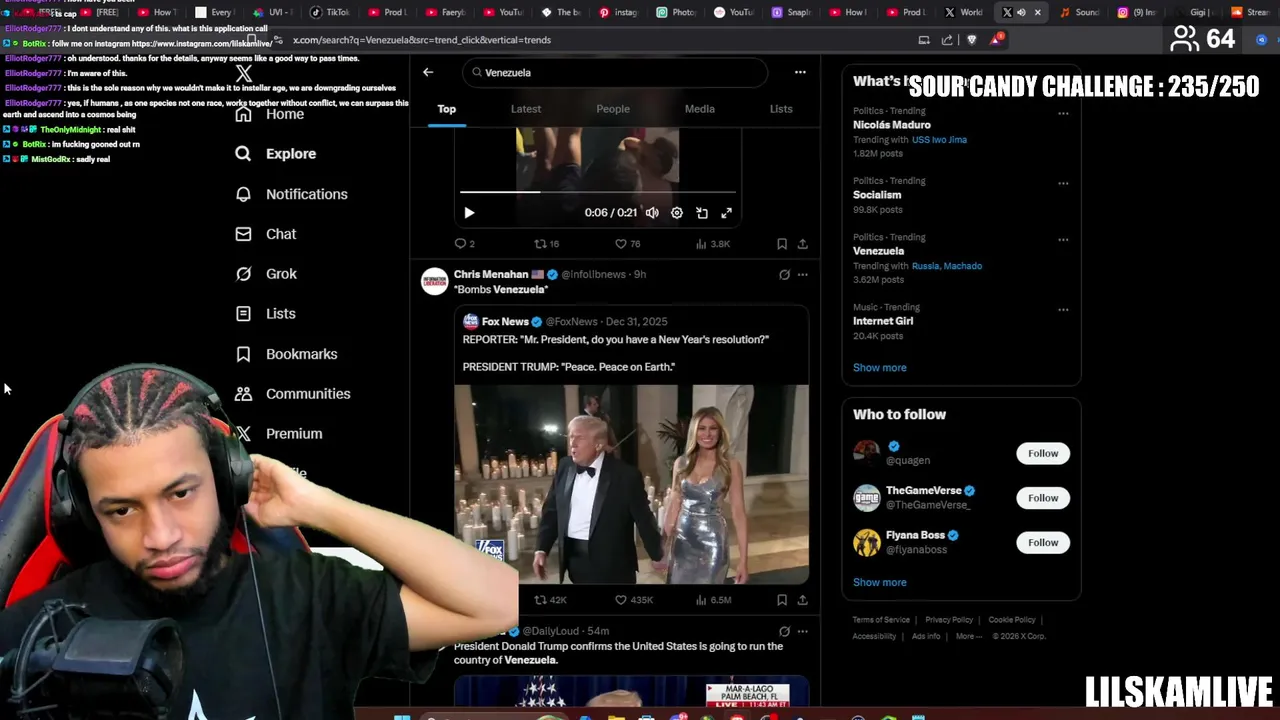Repost the video post with 16 reposts
The width and height of the screenshot is (1280, 720).
[x=546, y=244]
